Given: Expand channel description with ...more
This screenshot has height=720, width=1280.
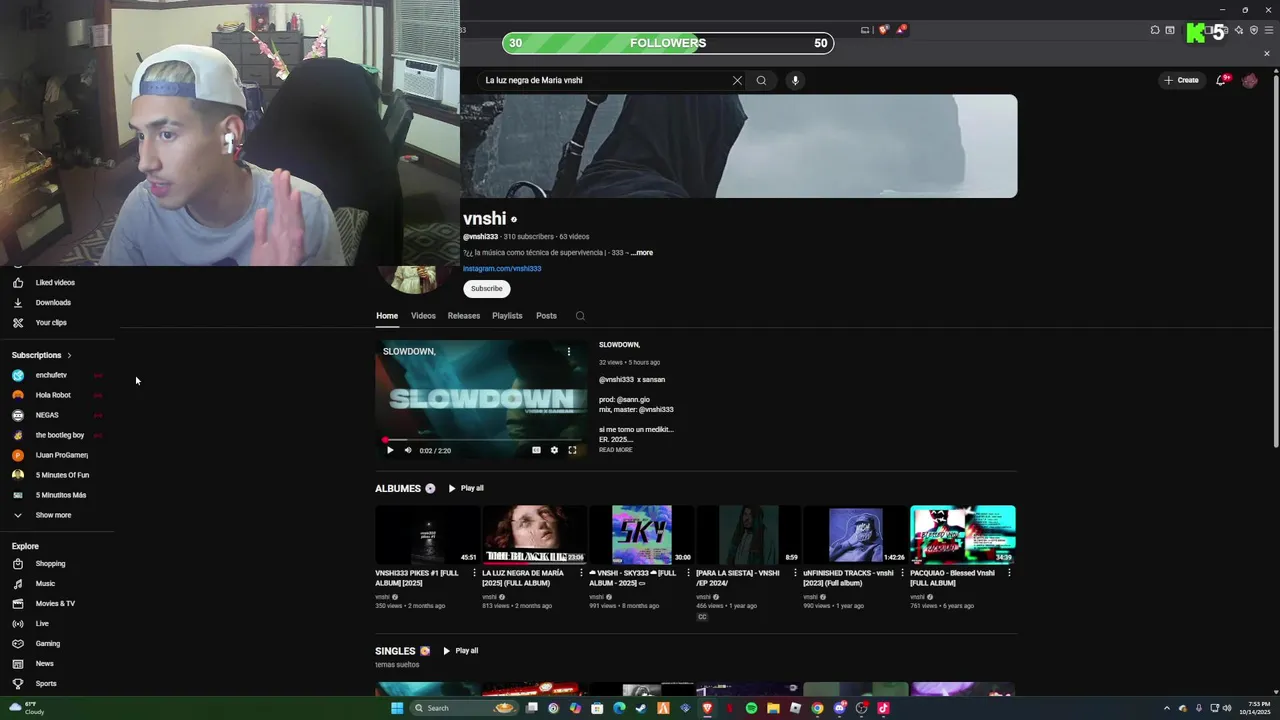Looking at the screenshot, I should tap(642, 253).
